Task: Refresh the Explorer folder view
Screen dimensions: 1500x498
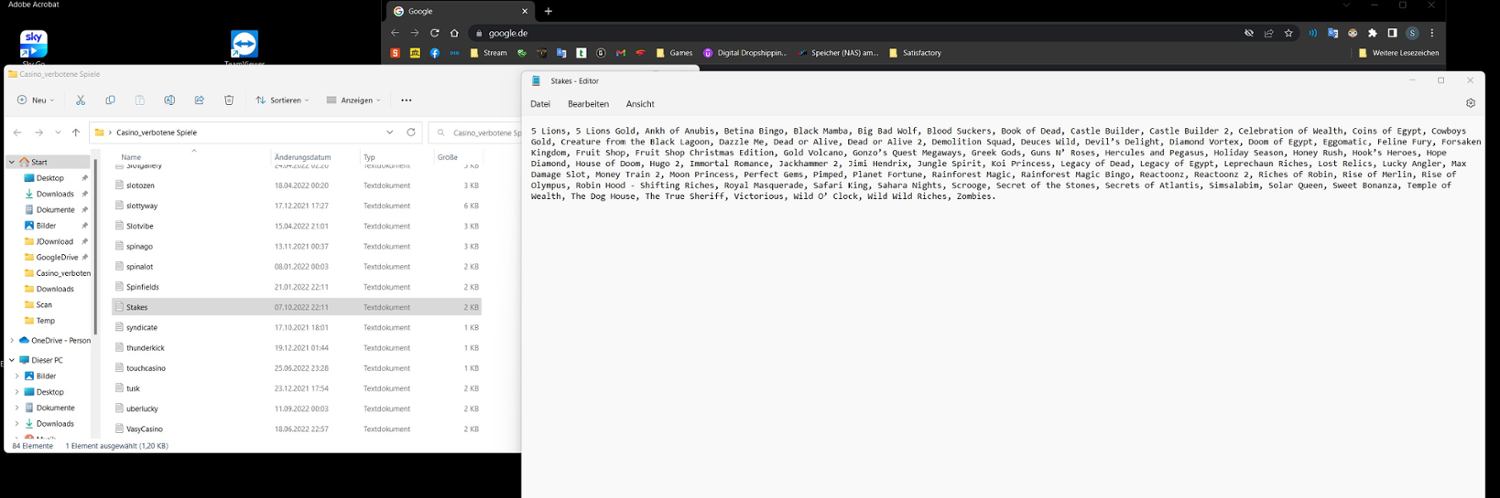Action: [x=411, y=132]
